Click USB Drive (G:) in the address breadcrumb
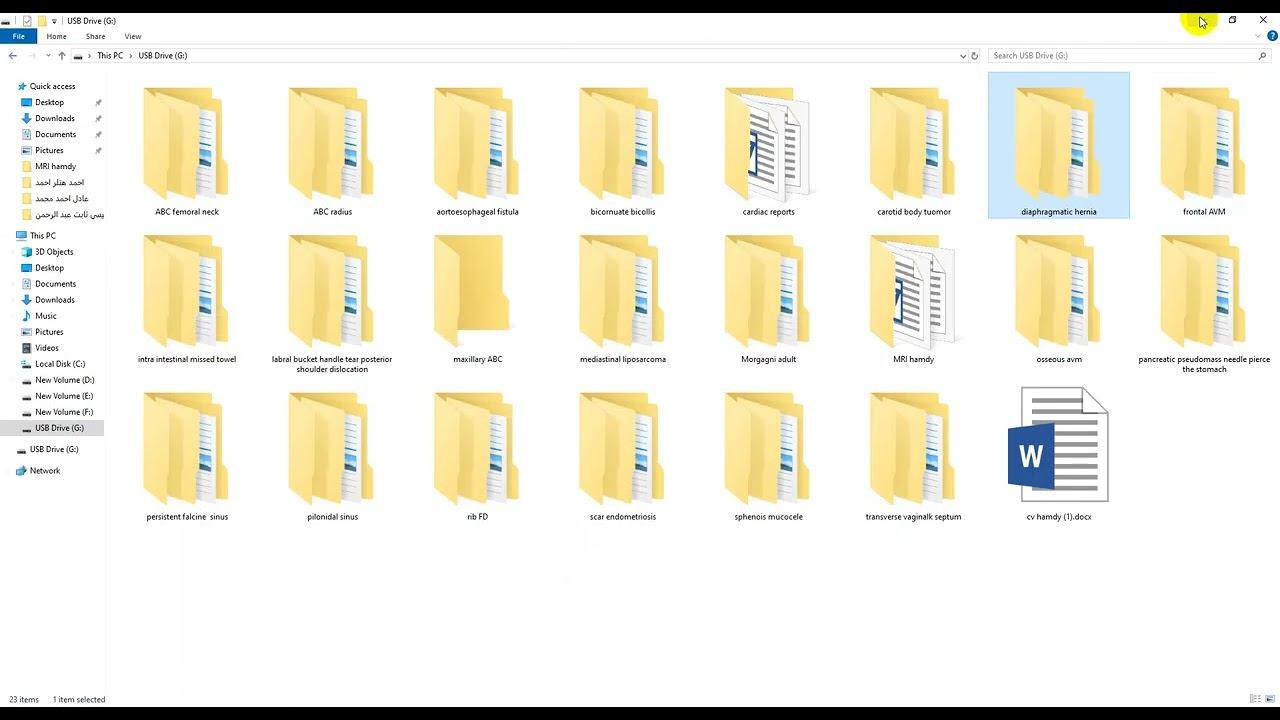The height and width of the screenshot is (720, 1280). click(163, 56)
